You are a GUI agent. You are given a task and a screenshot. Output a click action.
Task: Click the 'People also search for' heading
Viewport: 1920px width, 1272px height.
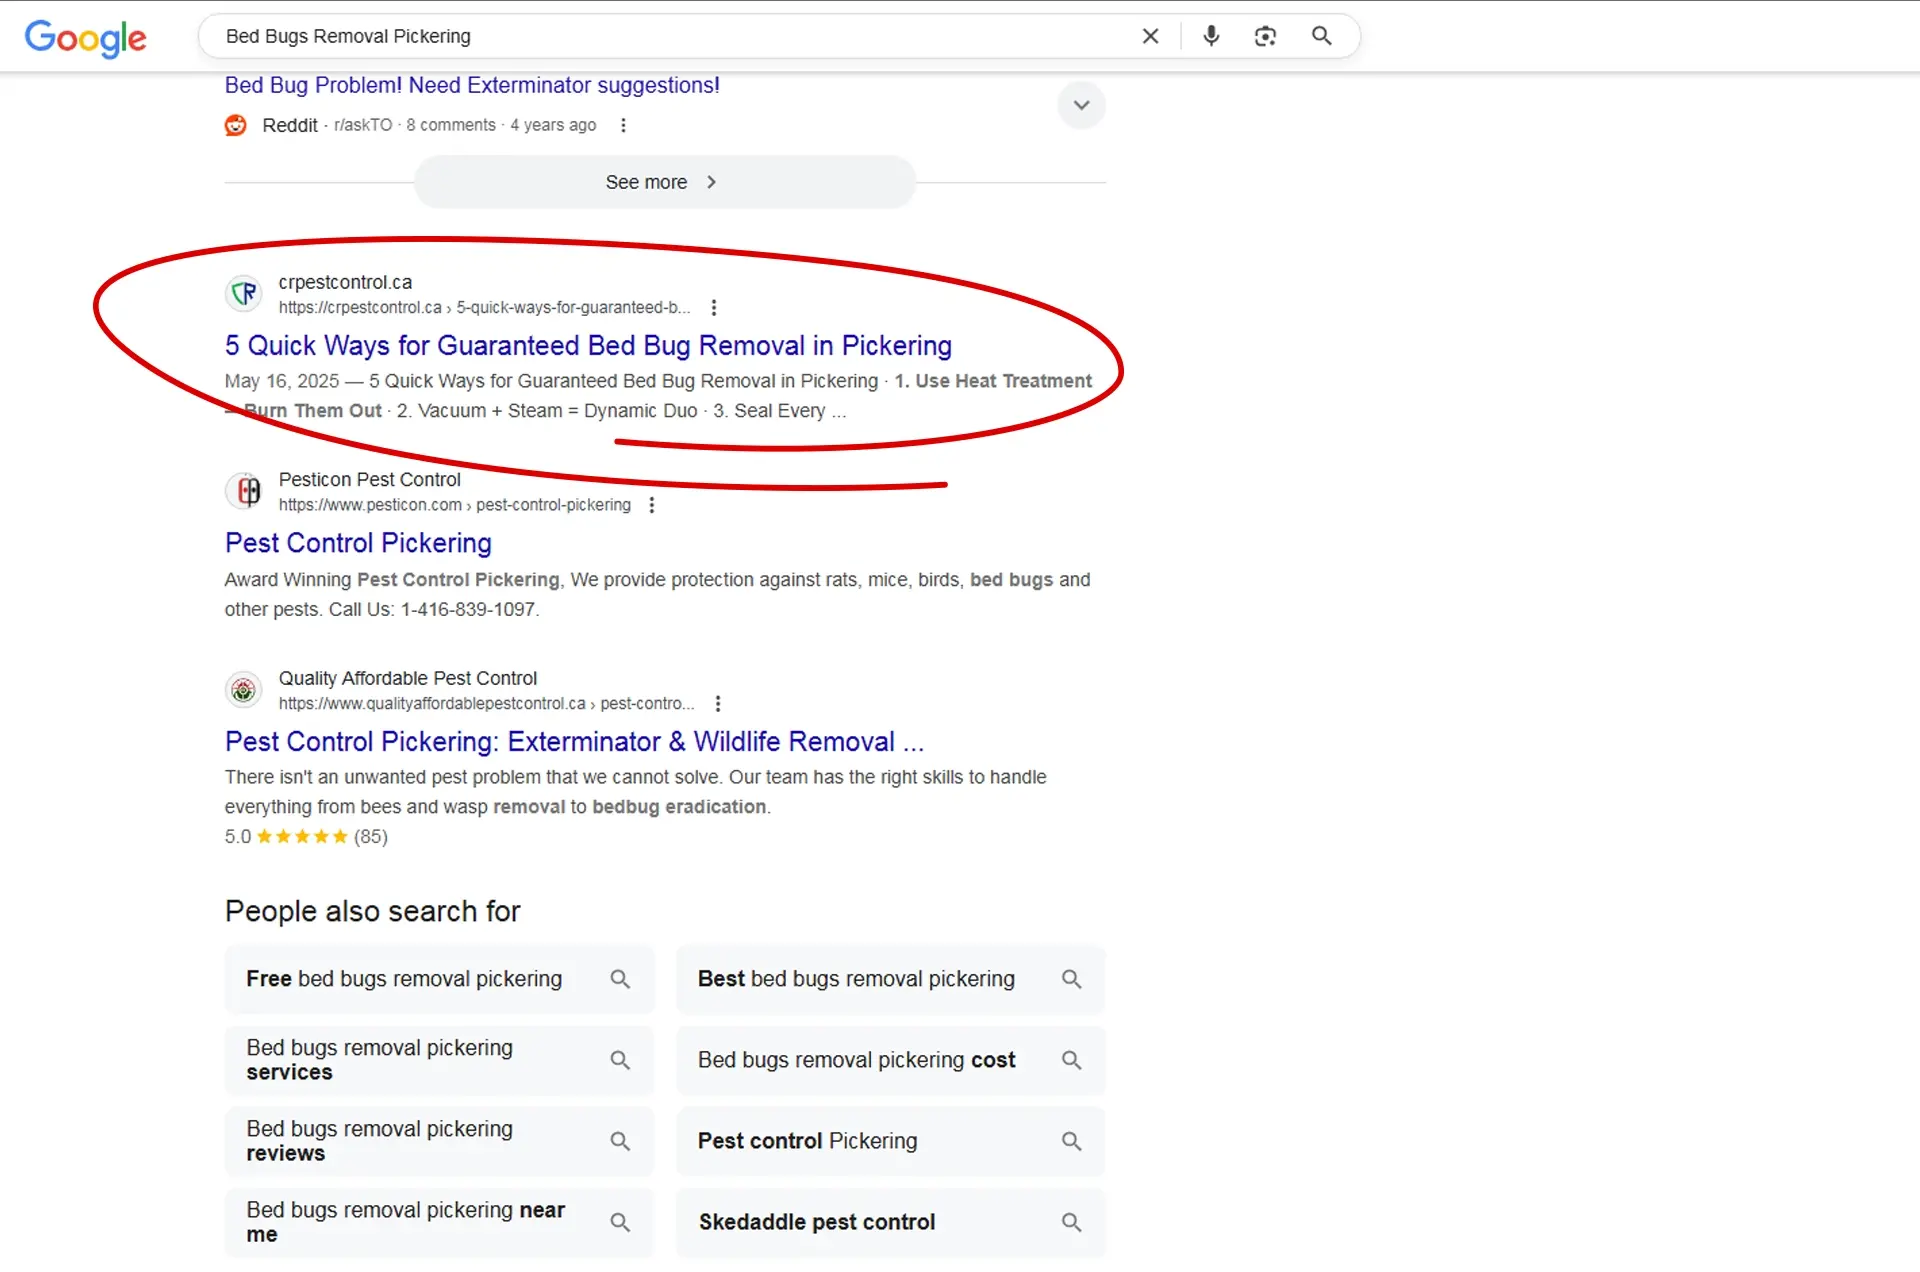pyautogui.click(x=372, y=912)
